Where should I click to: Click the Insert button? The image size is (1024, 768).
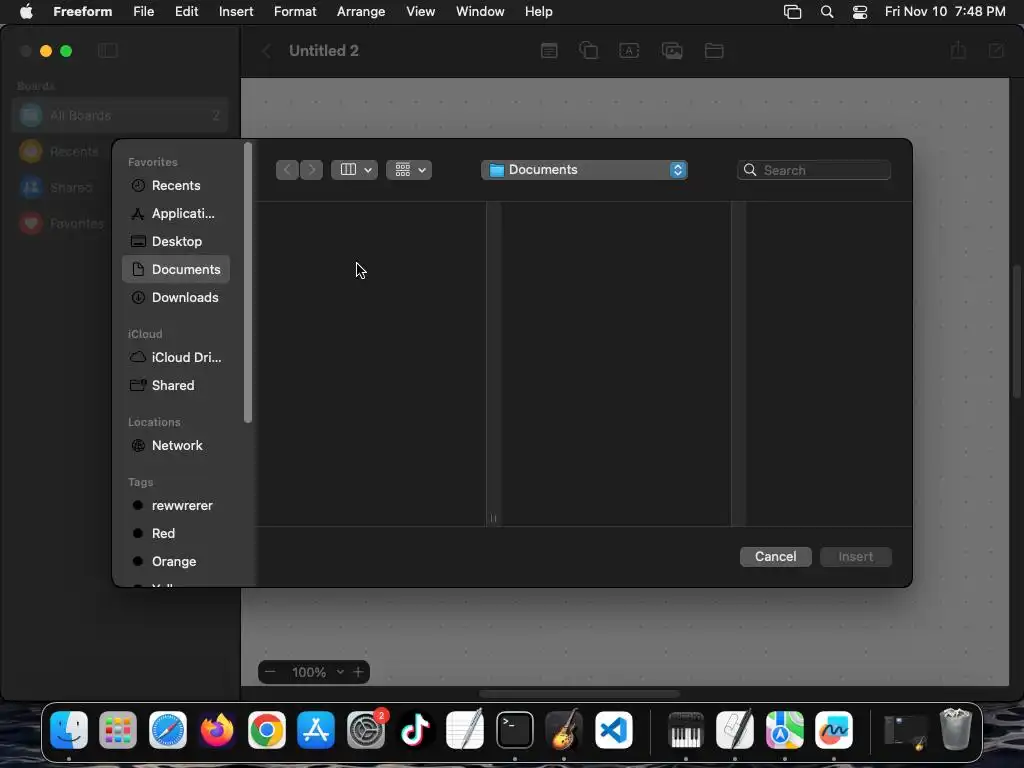click(x=856, y=556)
